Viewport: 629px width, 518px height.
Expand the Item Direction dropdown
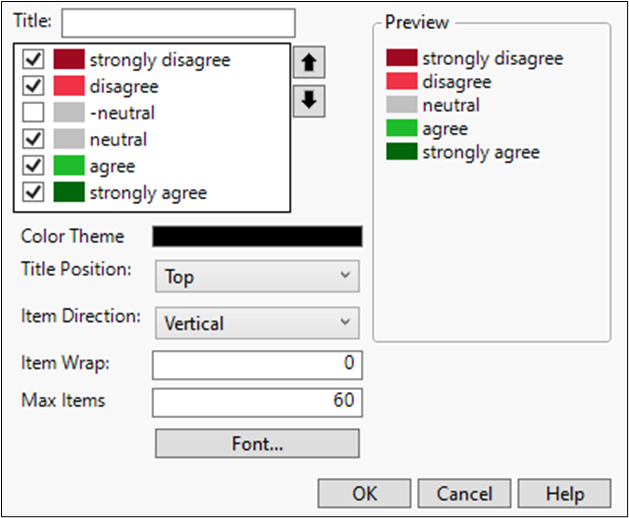tap(257, 323)
